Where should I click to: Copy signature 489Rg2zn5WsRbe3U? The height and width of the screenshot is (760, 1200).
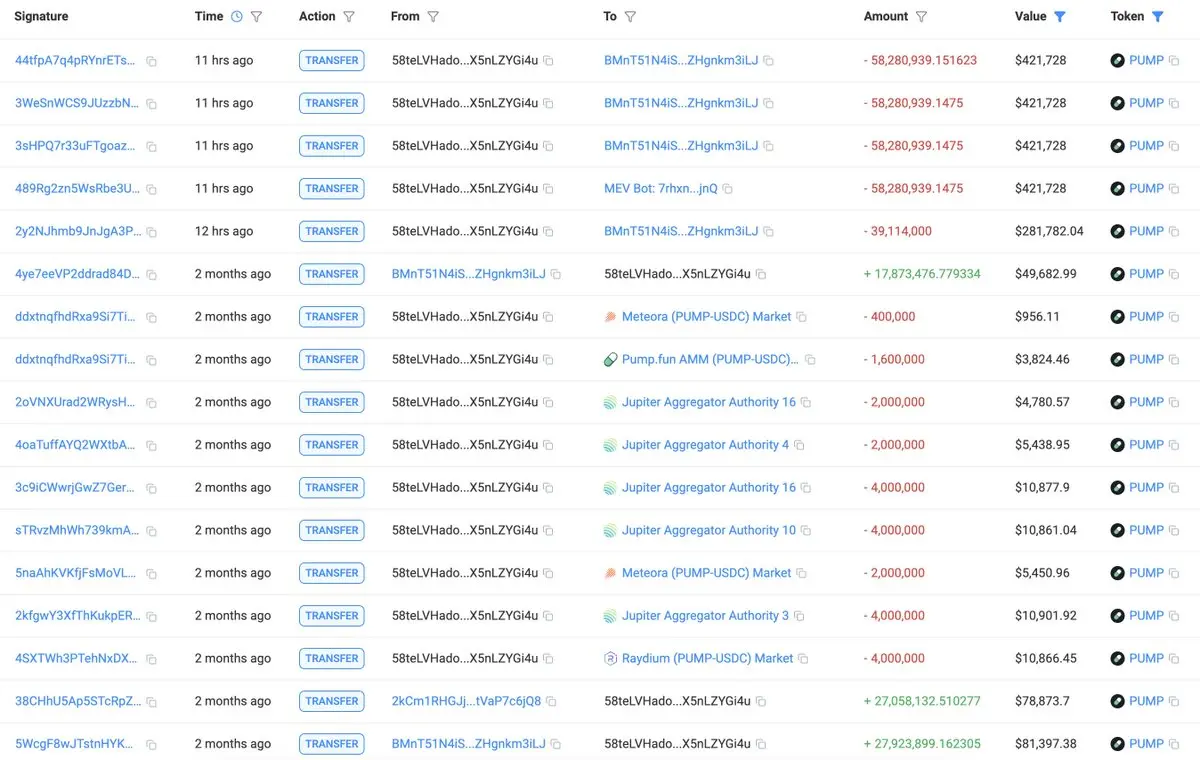click(152, 189)
